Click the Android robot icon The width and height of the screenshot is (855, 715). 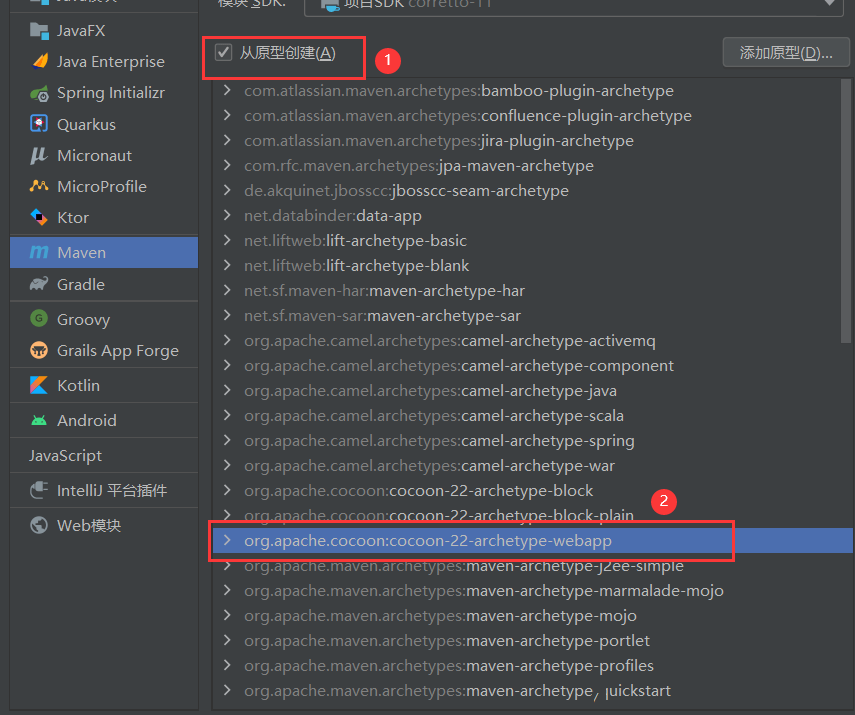(39, 420)
